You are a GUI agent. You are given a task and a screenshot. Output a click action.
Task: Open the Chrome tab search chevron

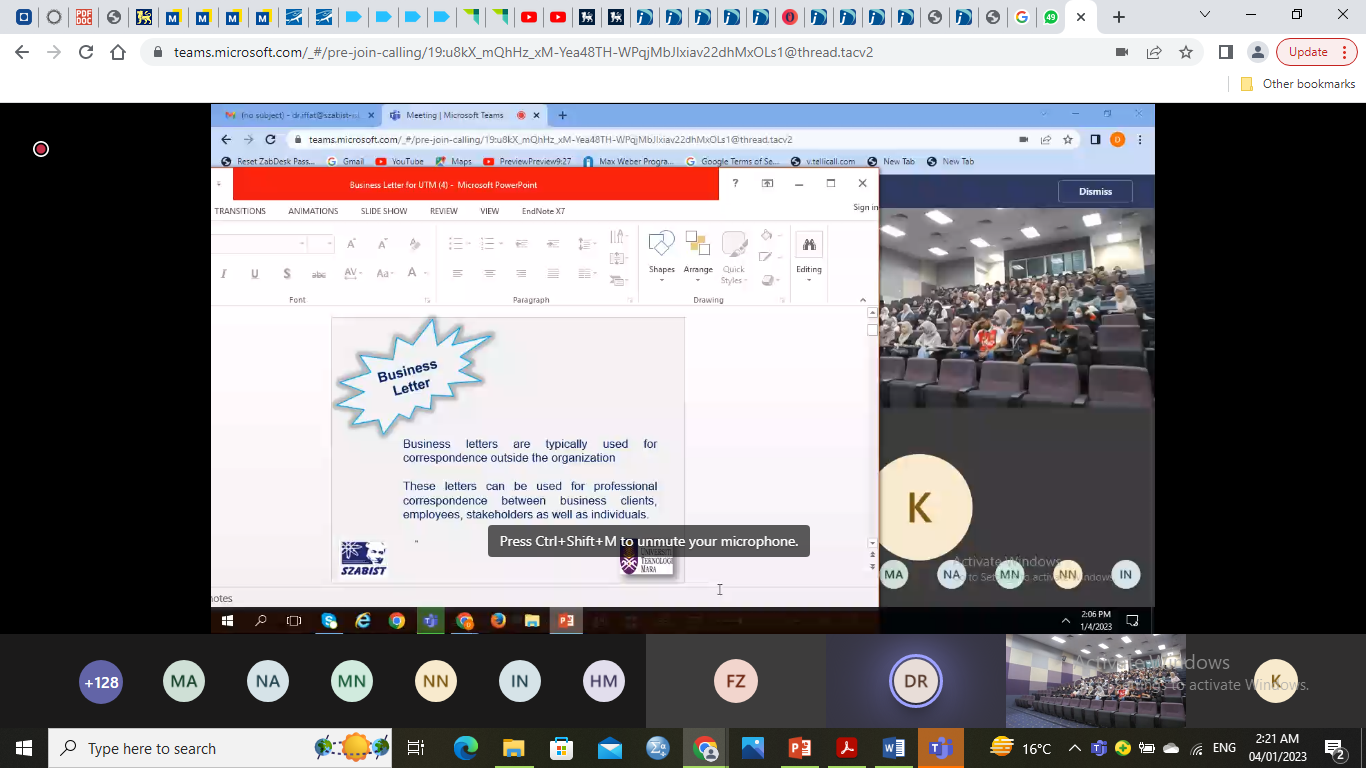1205,16
